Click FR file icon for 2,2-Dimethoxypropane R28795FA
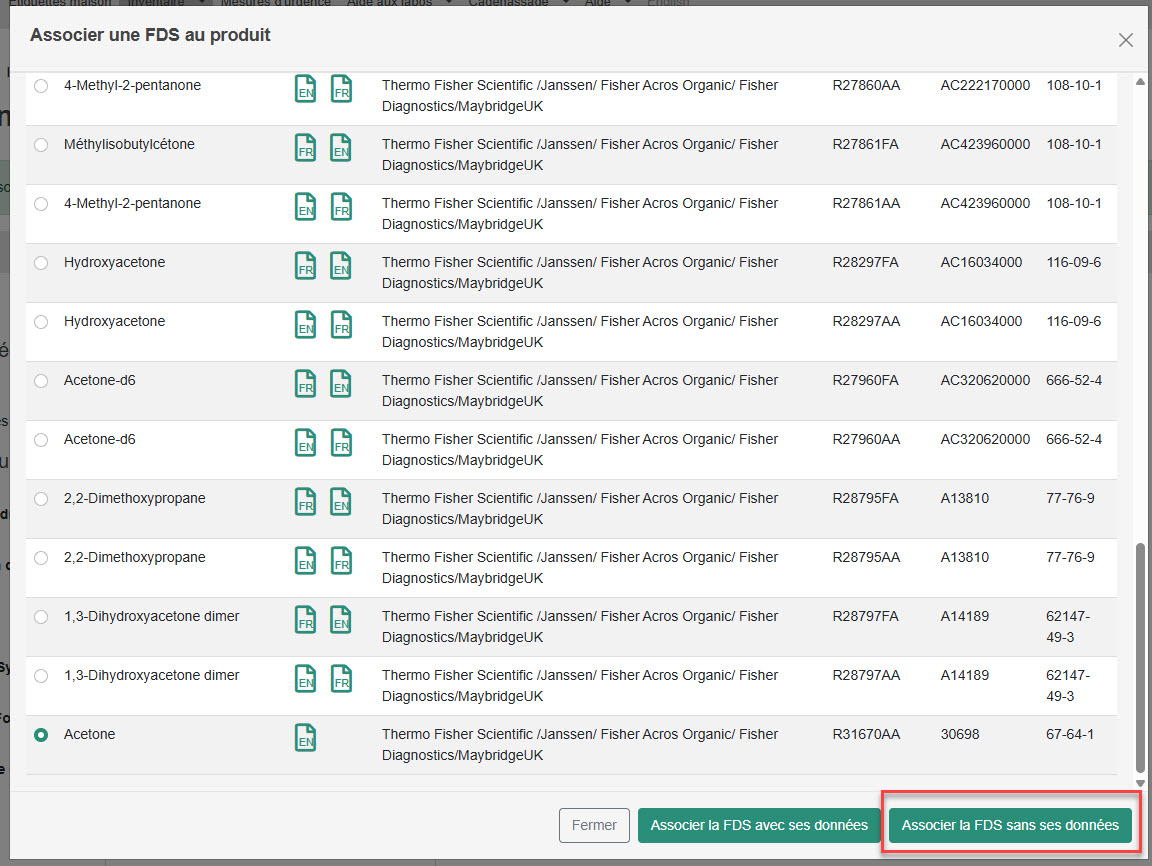Viewport: 1152px width, 866px height. tap(305, 501)
